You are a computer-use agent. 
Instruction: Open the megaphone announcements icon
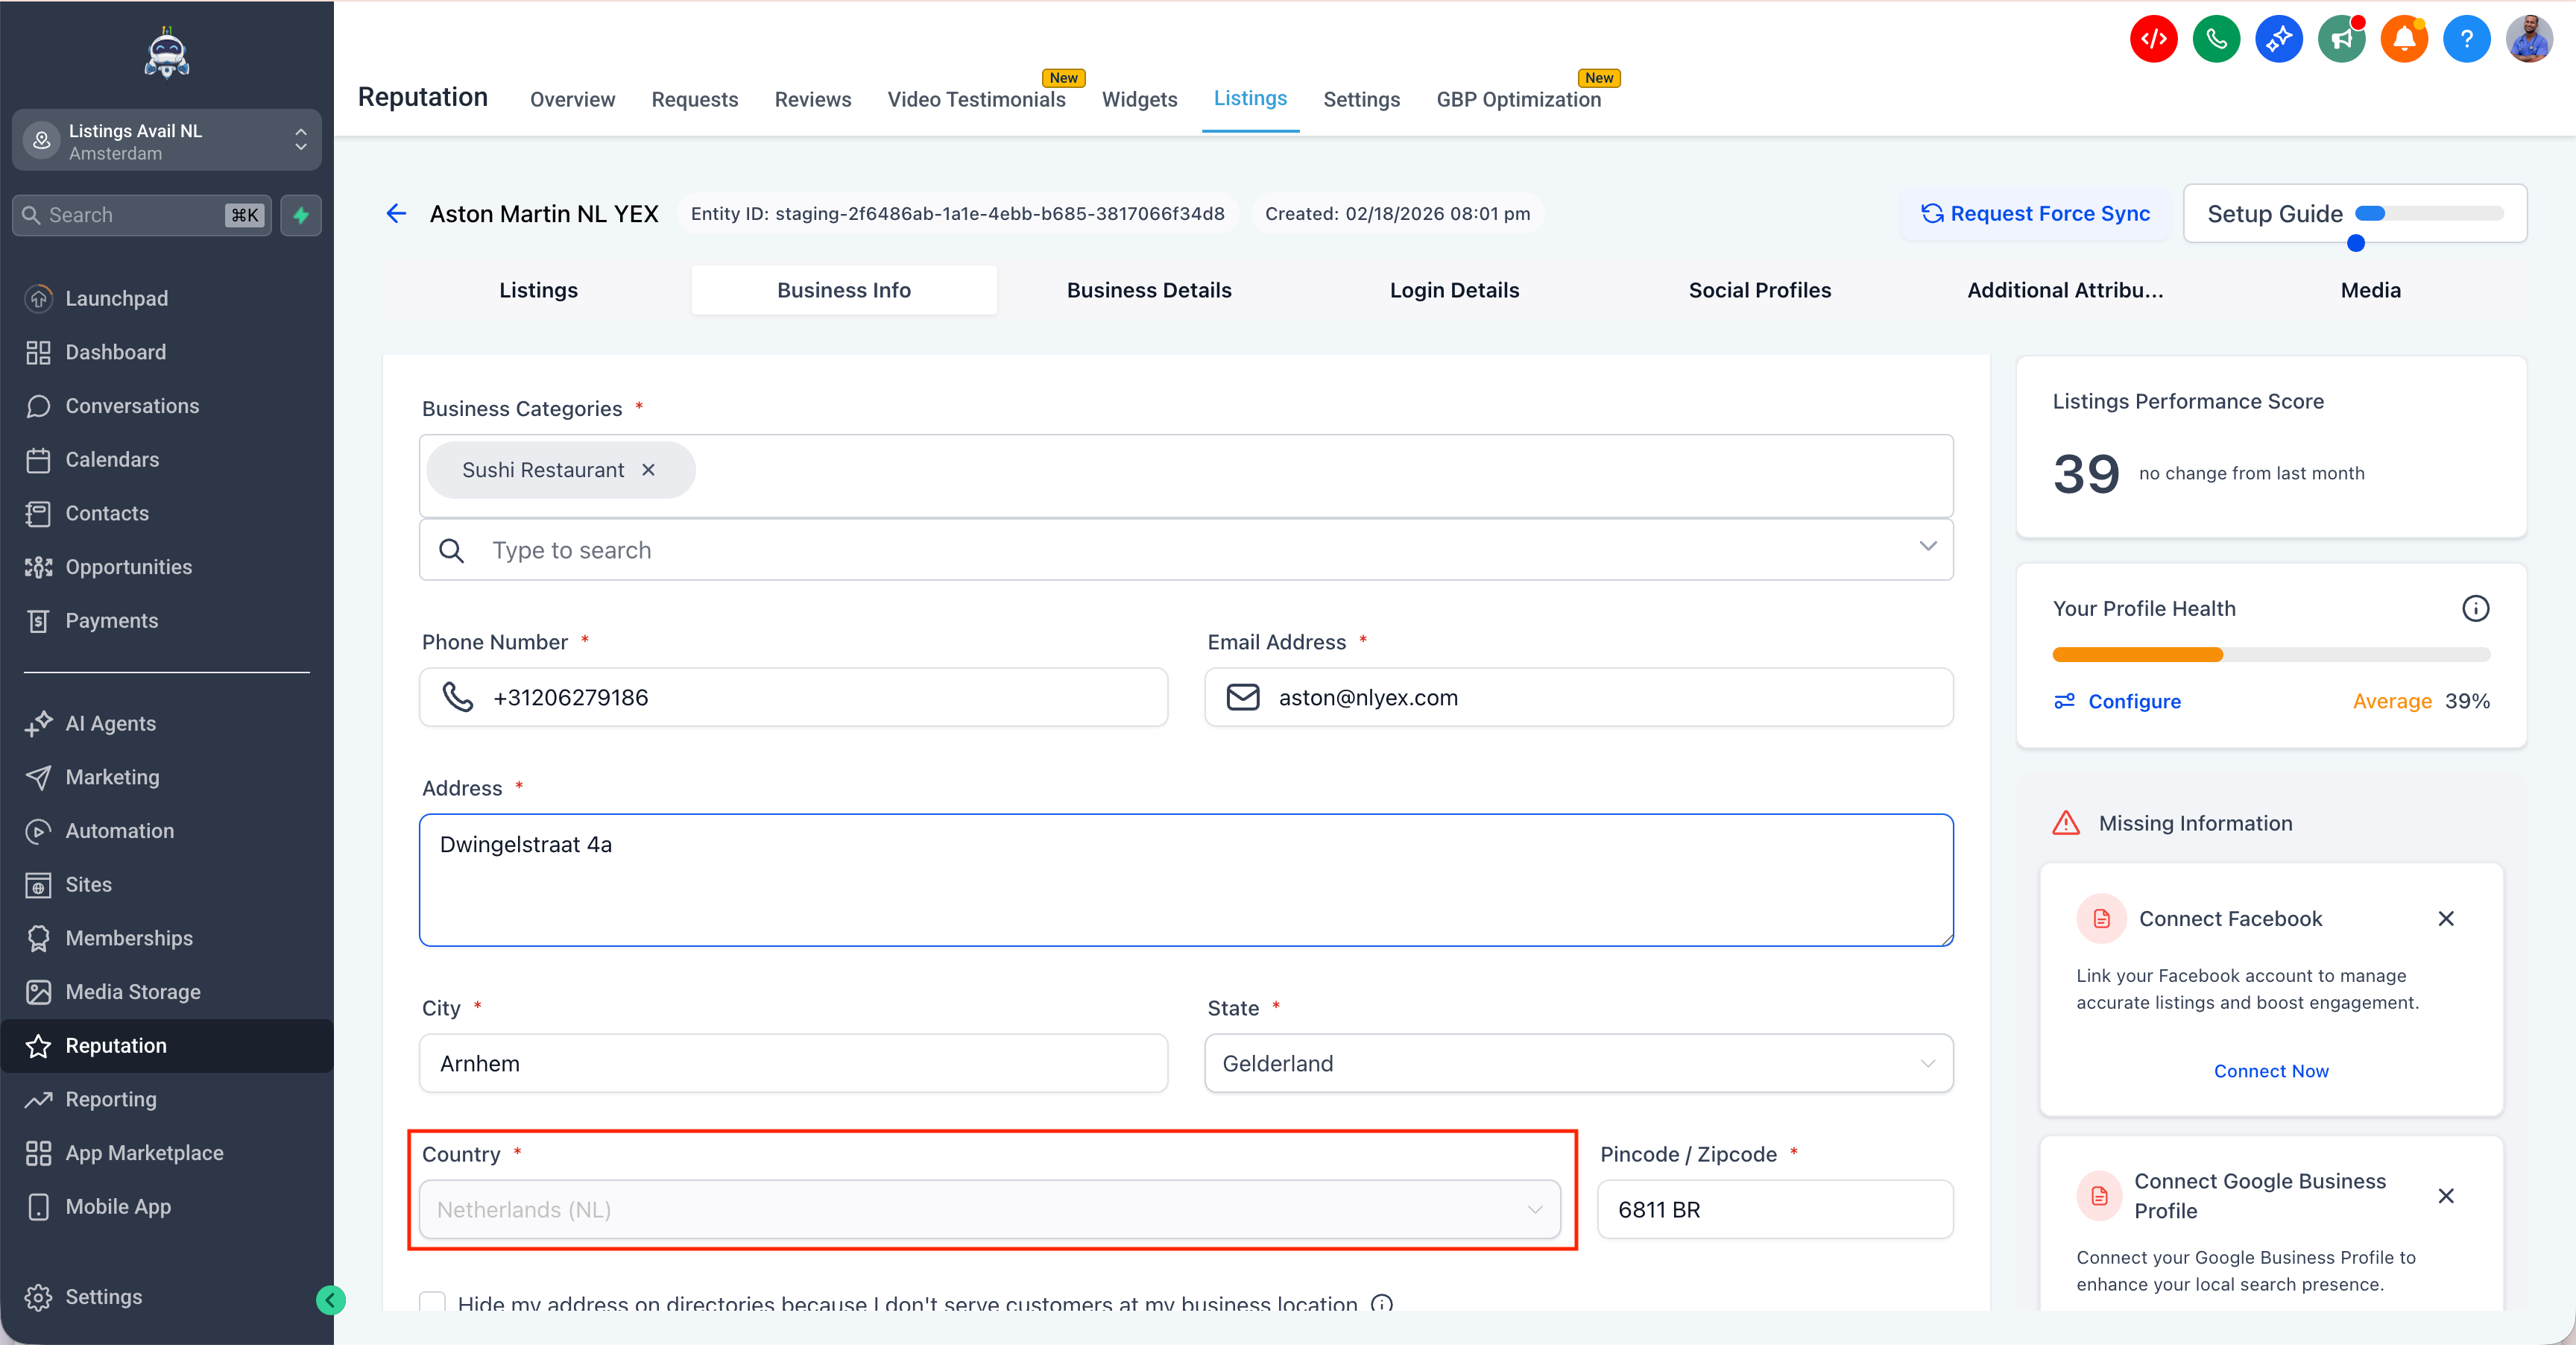pyautogui.click(x=2341, y=39)
